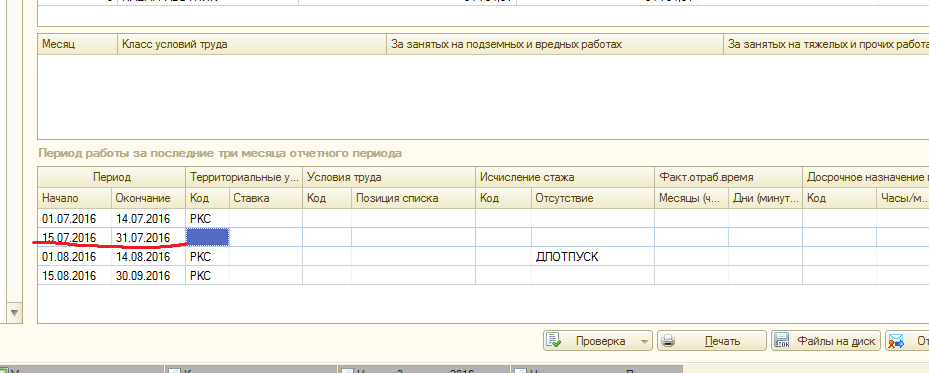Open the Проверка dropdown arrow
Viewport: 929px width, 373px height.
(643, 342)
